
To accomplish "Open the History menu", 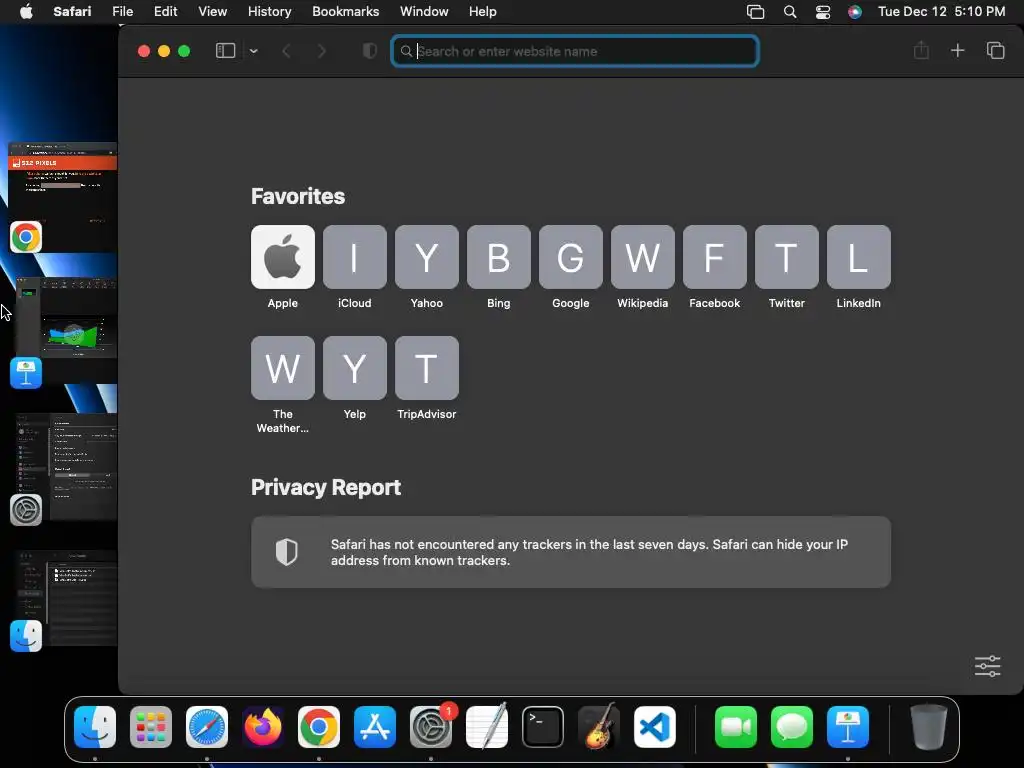I will [x=269, y=12].
